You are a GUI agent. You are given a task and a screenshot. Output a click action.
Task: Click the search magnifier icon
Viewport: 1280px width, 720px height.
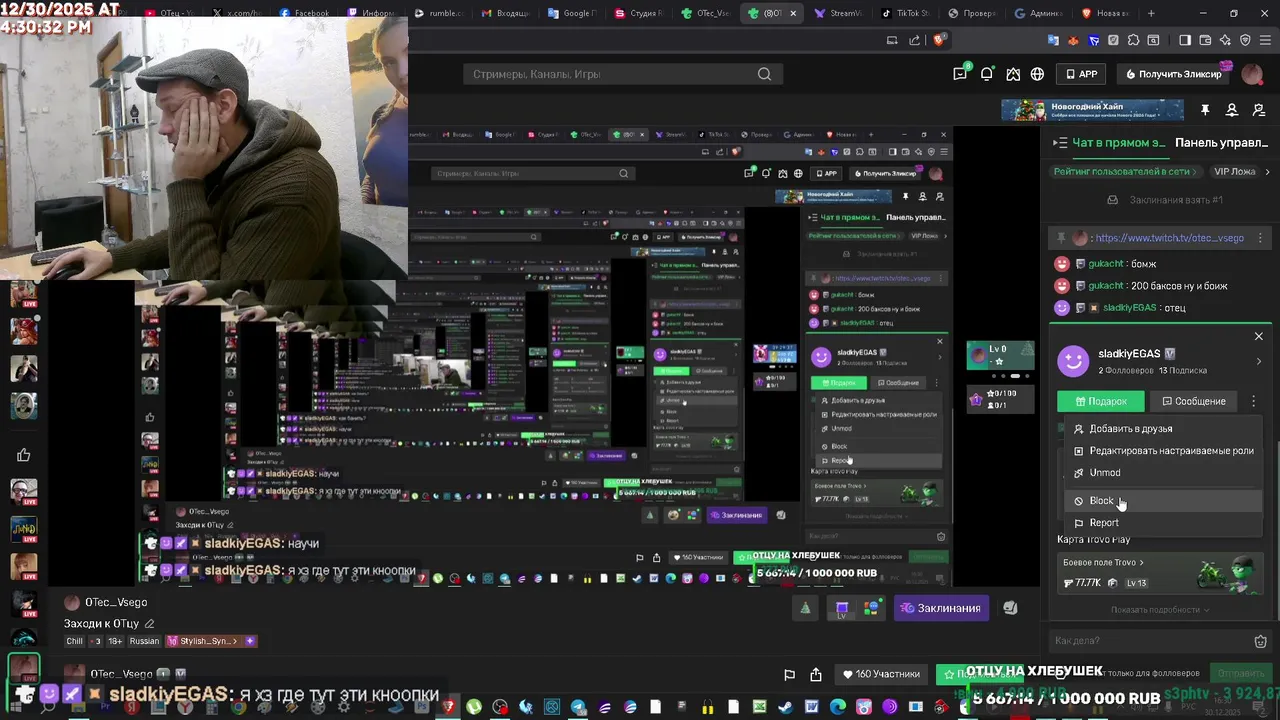click(765, 74)
